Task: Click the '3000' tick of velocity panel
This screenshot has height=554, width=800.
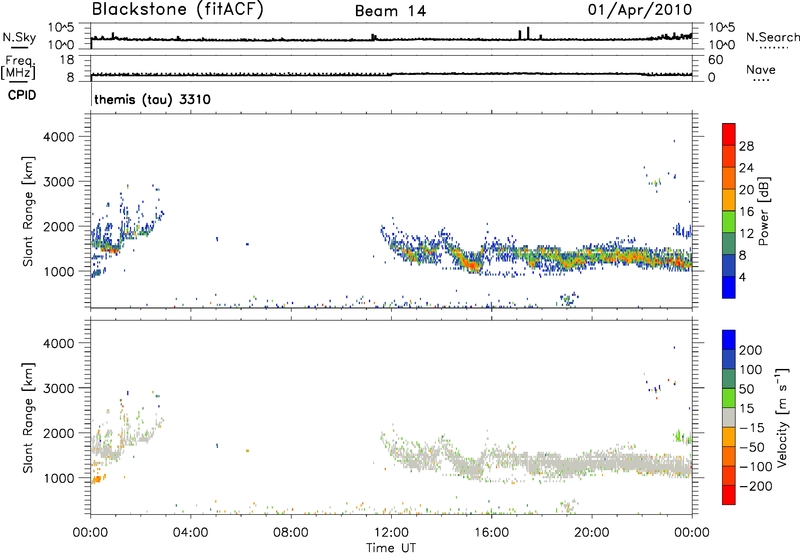Action: 59,388
